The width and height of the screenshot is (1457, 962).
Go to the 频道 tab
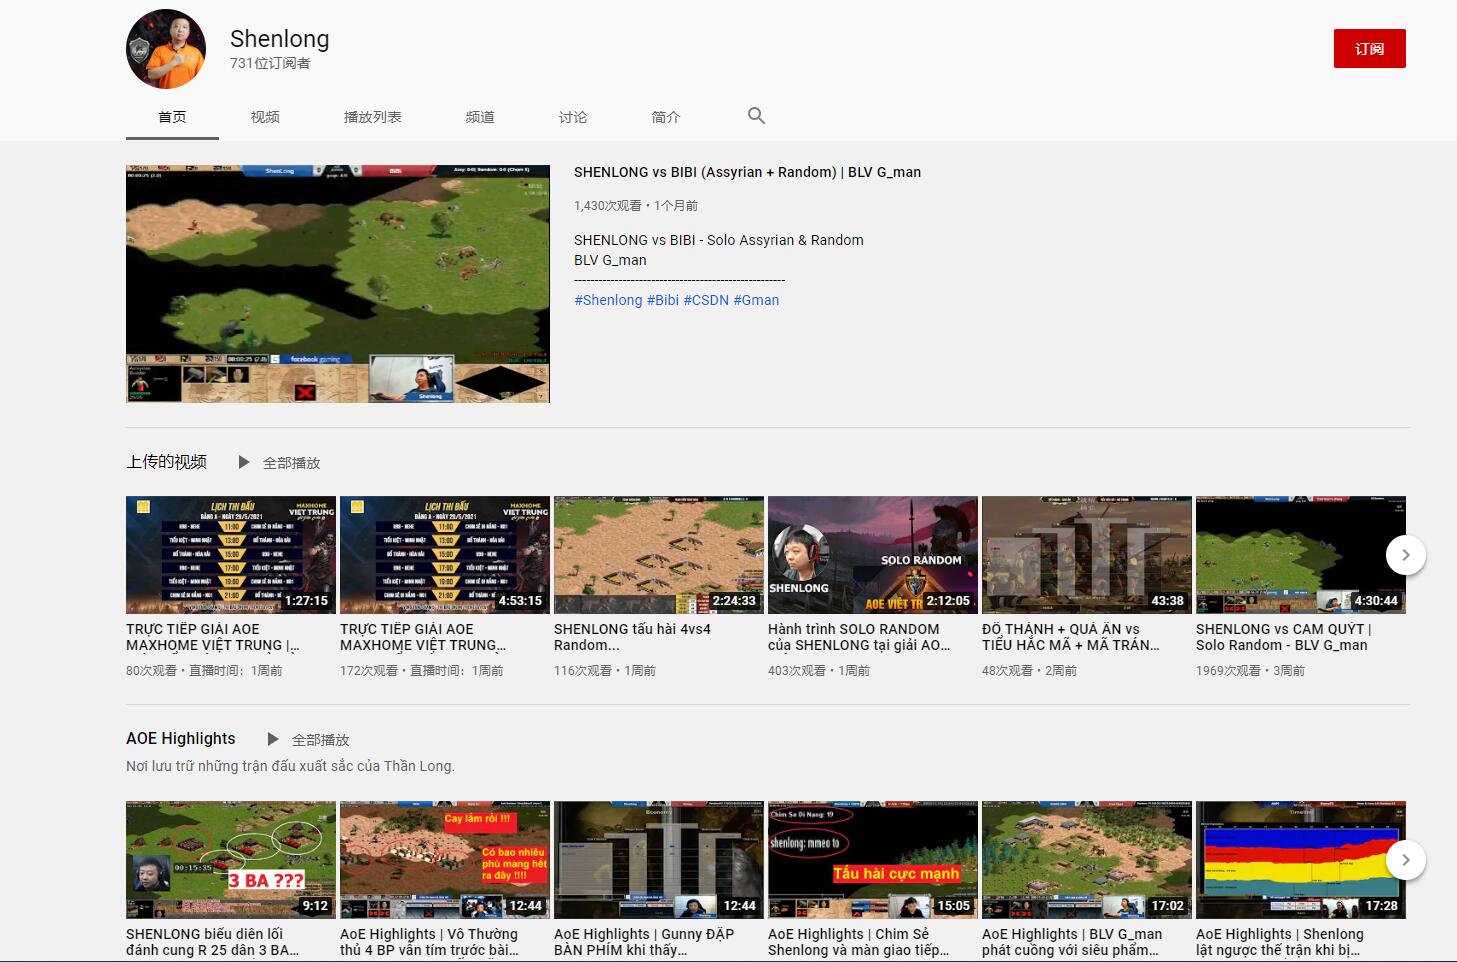point(480,117)
